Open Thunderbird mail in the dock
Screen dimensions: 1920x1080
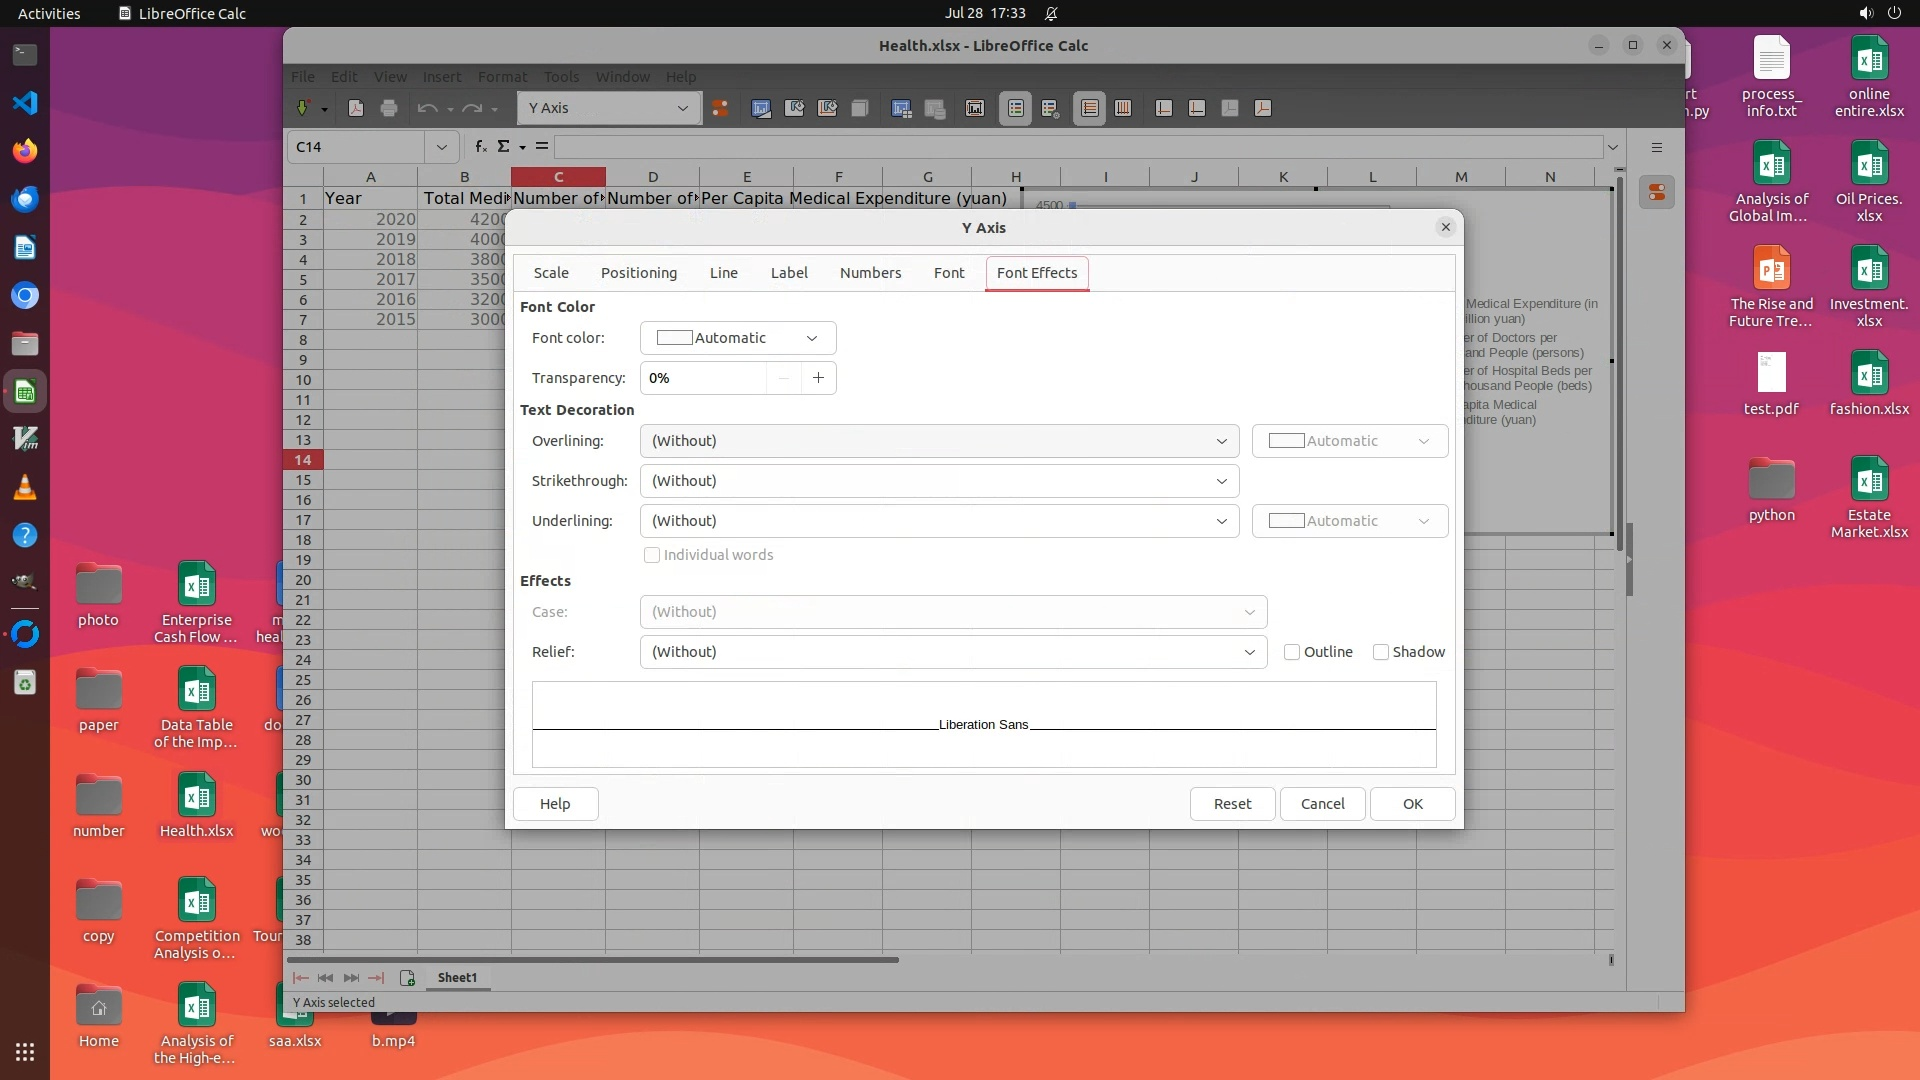[x=25, y=199]
